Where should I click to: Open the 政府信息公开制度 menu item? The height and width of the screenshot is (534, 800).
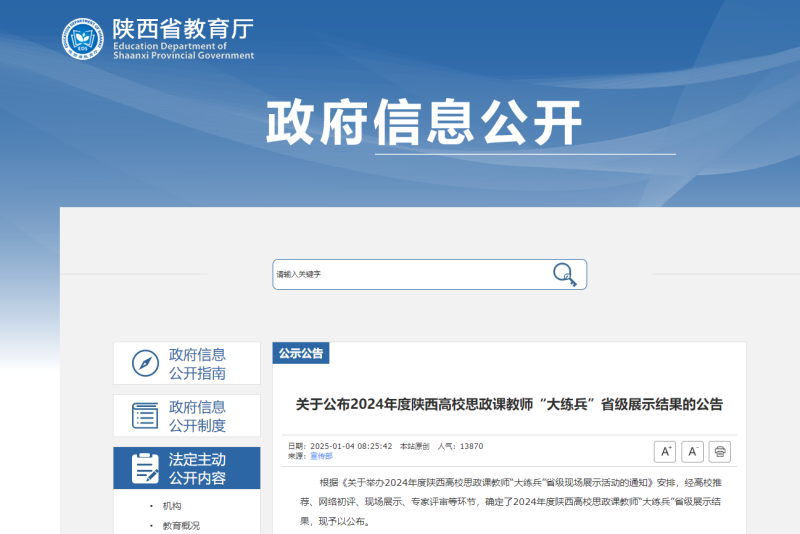(x=197, y=416)
